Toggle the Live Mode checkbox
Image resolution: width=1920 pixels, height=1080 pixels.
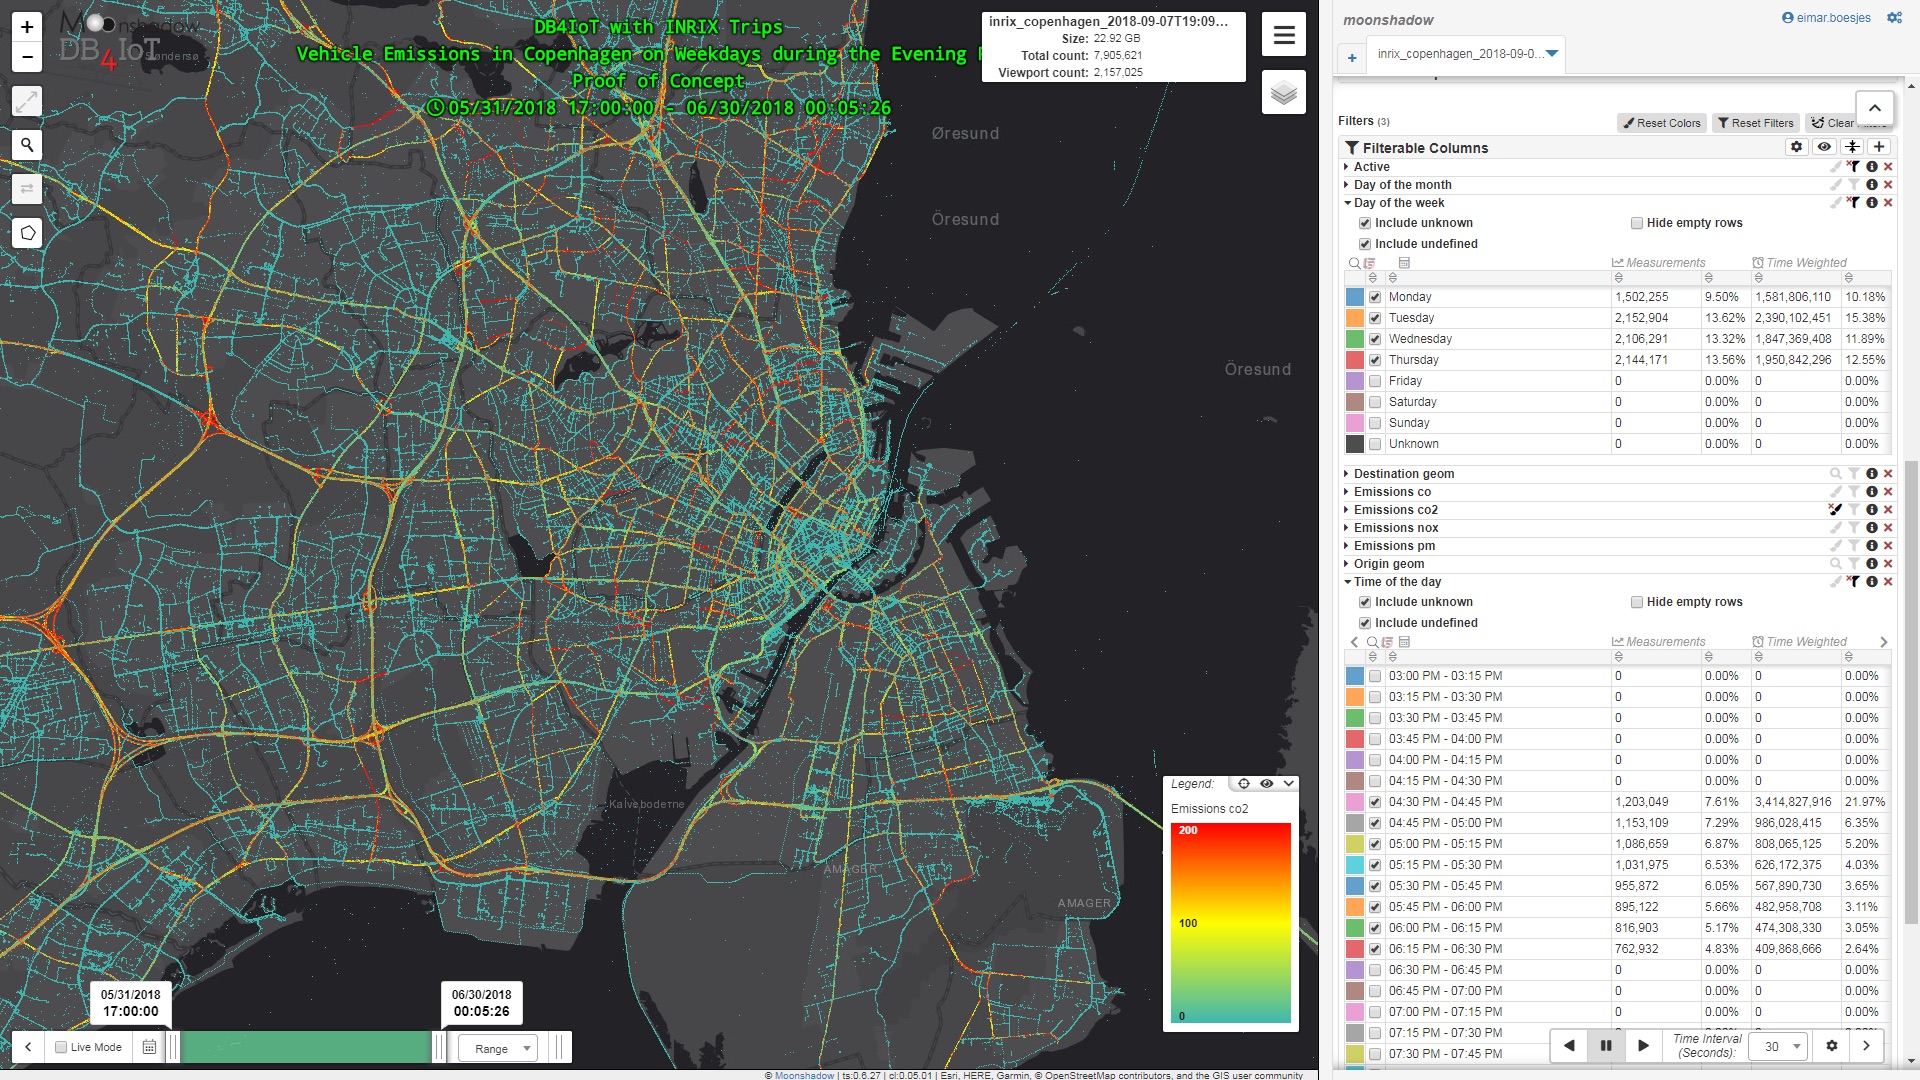[61, 1047]
